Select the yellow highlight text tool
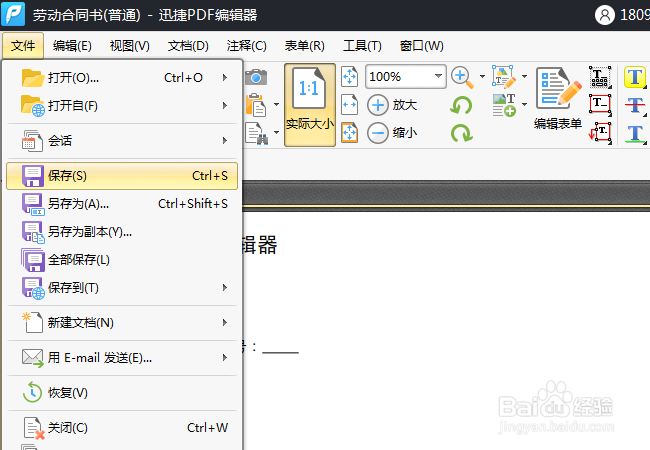The image size is (650, 450). point(635,77)
